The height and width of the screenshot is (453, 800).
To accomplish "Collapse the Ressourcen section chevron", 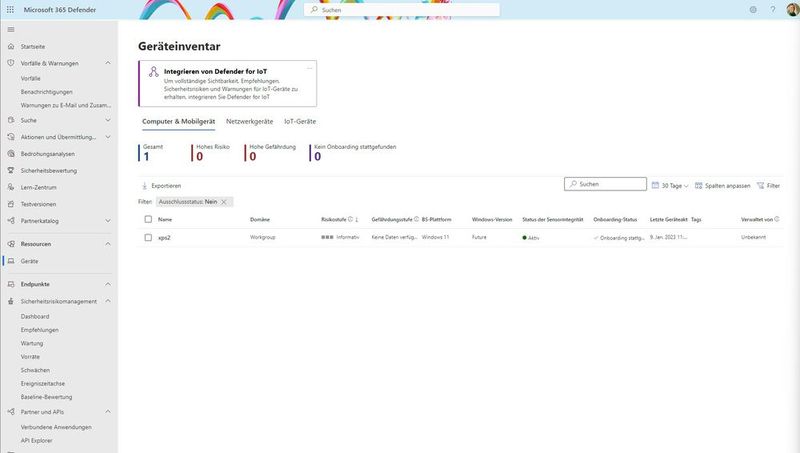I will click(108, 244).
